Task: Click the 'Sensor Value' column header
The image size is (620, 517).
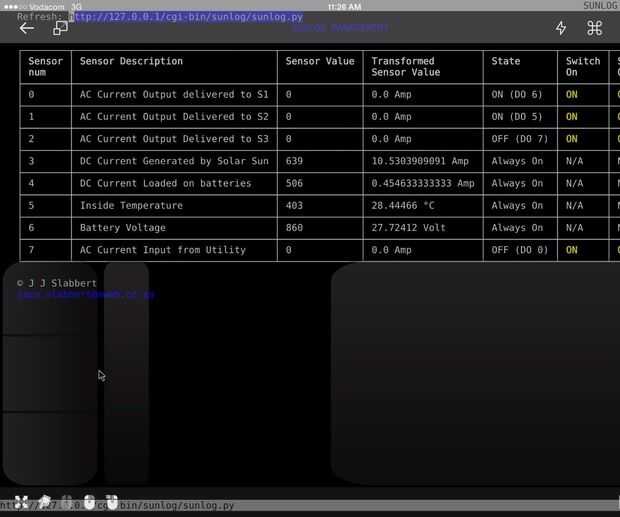Action: [x=320, y=61]
